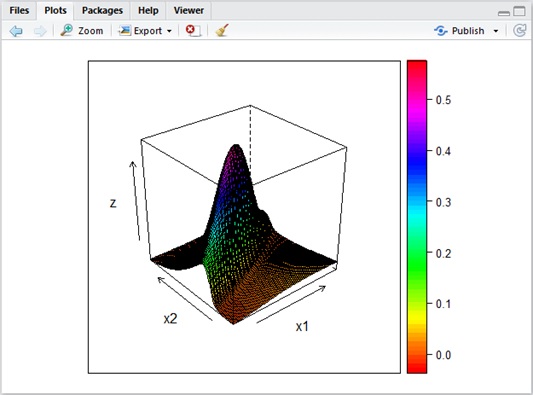The height and width of the screenshot is (395, 533).
Task: Refresh the current plot
Action: [x=520, y=31]
